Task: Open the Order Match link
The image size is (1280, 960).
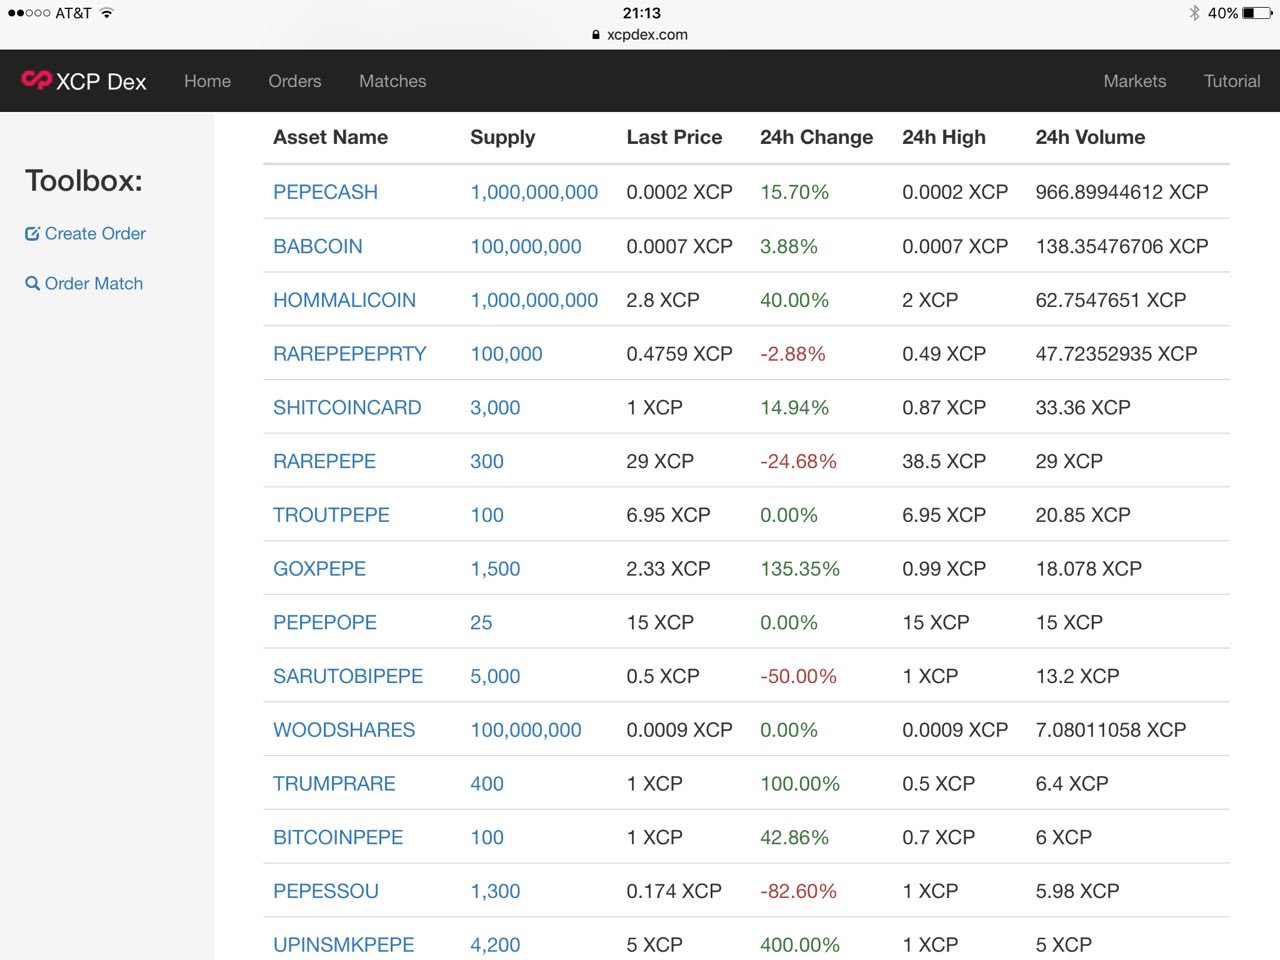Action: pos(94,284)
